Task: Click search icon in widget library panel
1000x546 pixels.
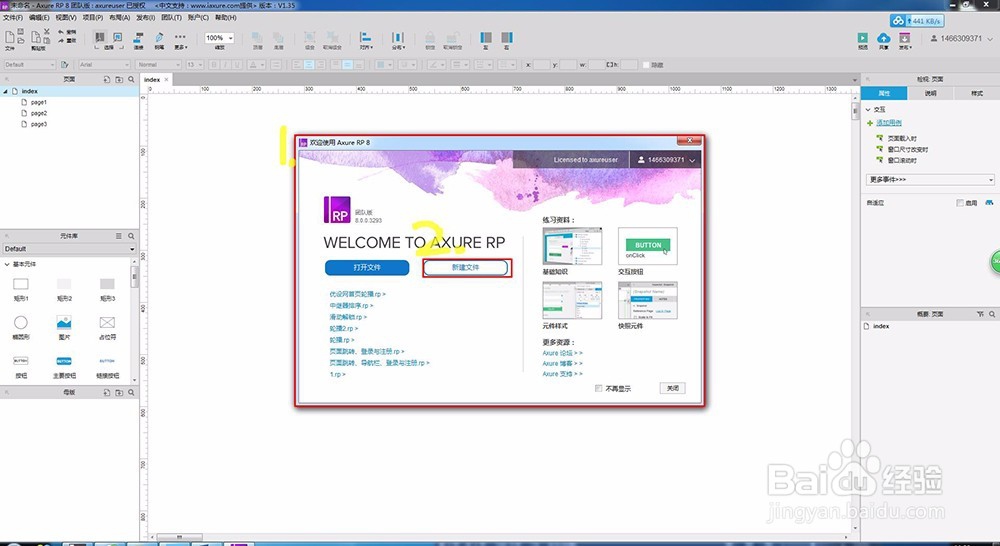Action: point(131,236)
